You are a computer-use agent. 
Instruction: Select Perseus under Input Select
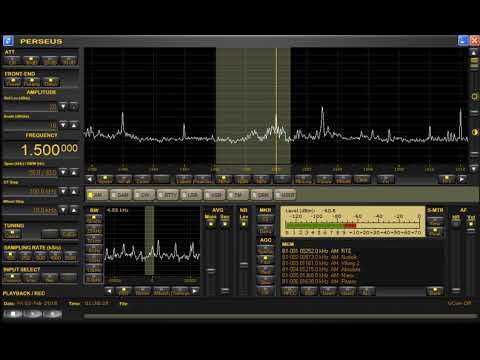coord(12,277)
